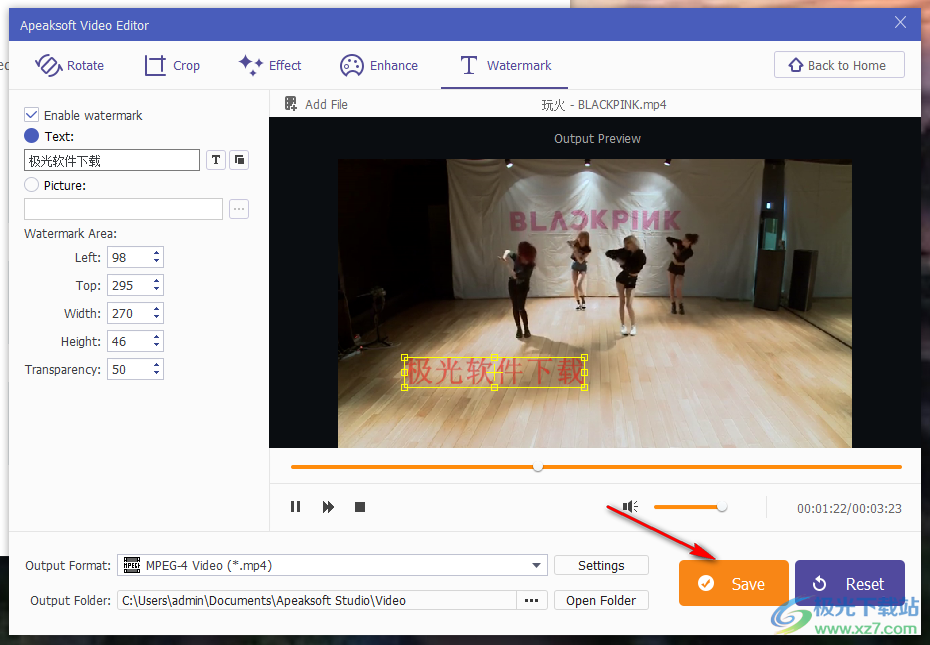
Task: Click the Open Folder button
Action: pos(601,600)
